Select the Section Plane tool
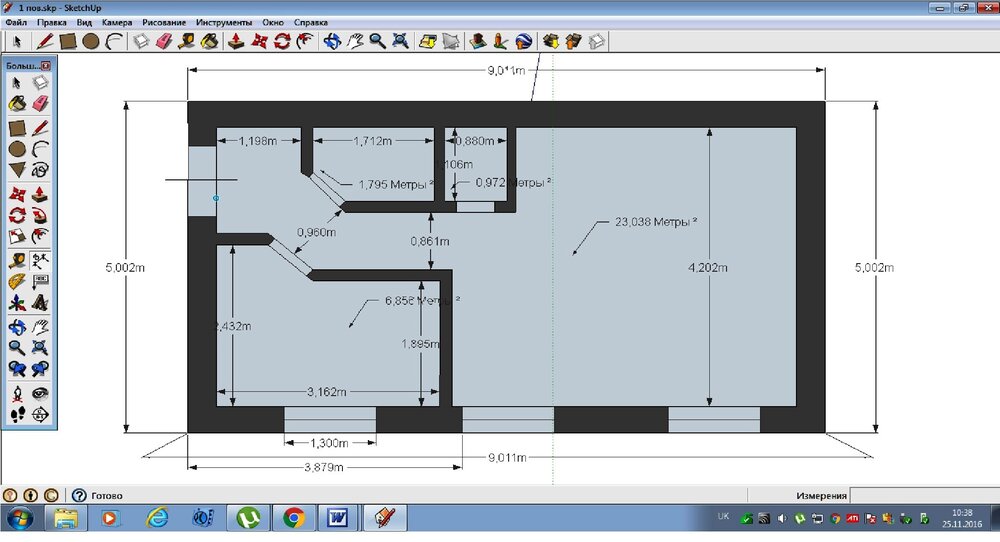 [x=40, y=414]
